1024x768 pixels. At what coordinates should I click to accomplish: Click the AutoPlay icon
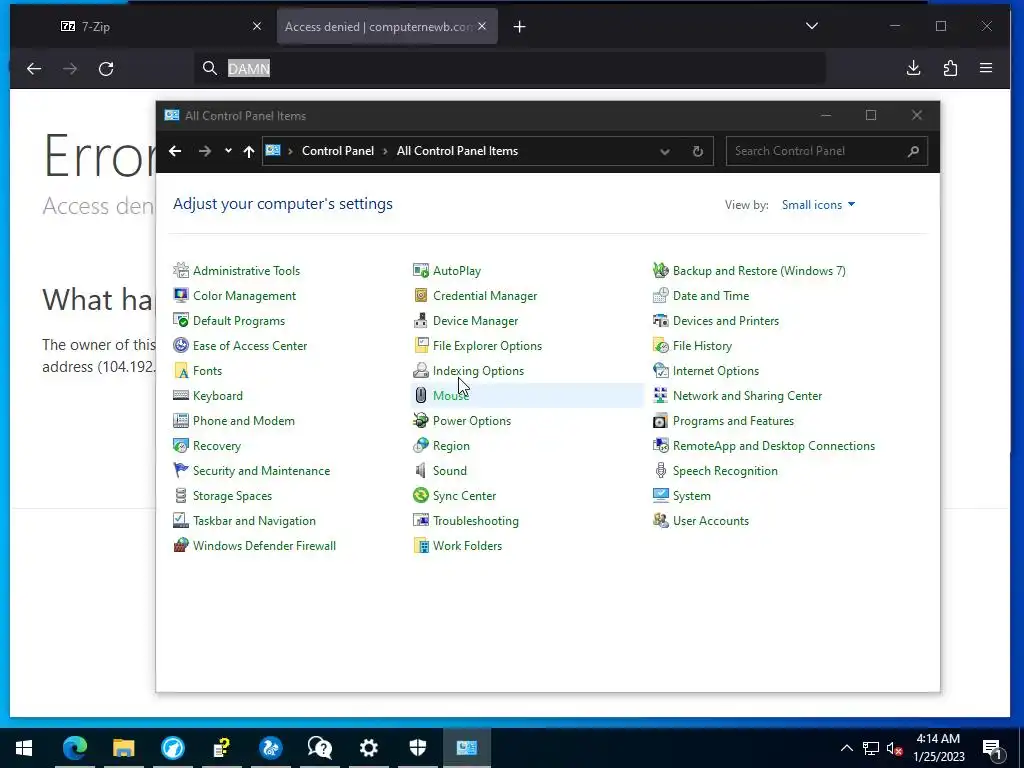(421, 270)
